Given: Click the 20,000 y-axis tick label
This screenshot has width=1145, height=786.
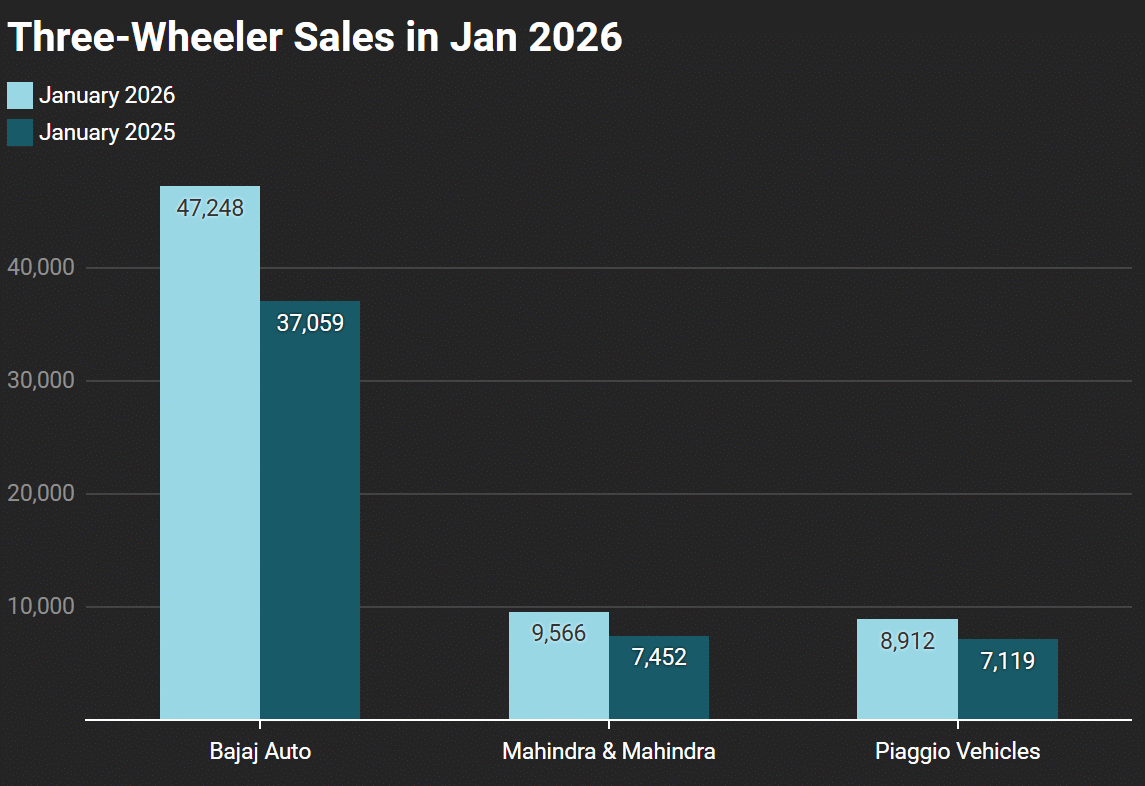Looking at the screenshot, I should click(41, 494).
